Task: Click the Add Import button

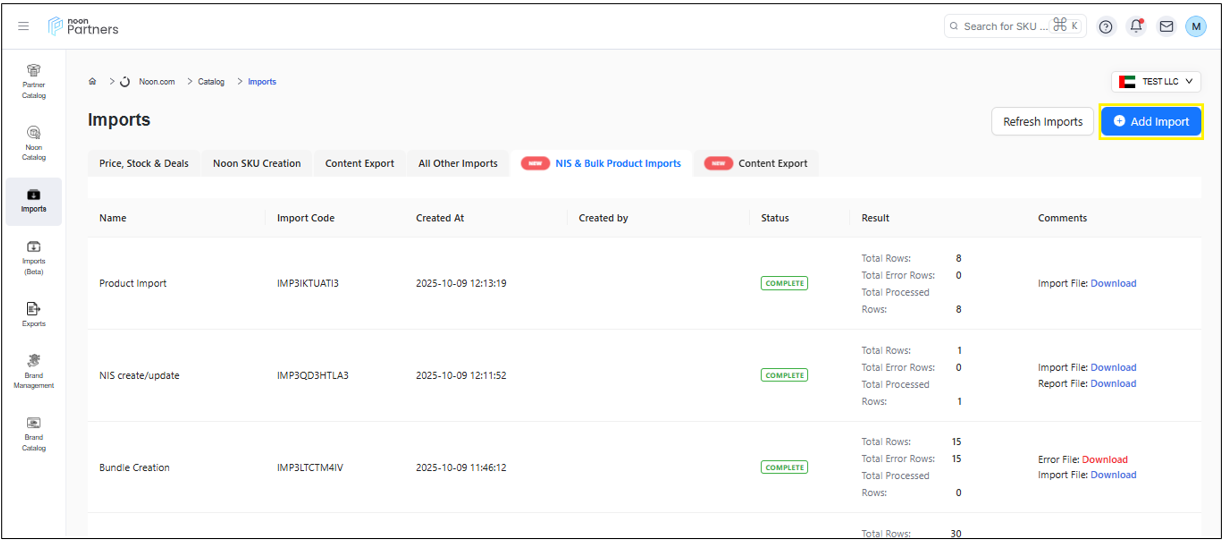Action: [1151, 122]
